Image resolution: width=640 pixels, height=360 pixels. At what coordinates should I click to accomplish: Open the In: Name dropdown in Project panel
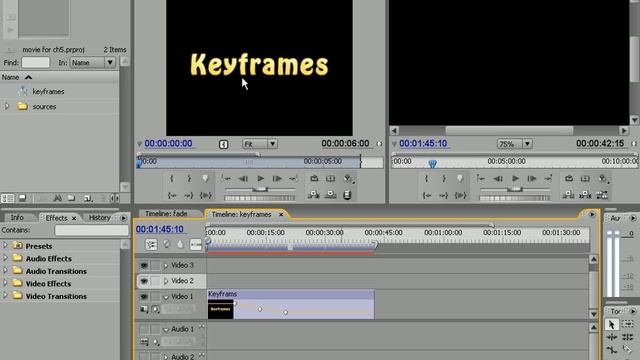[92, 62]
